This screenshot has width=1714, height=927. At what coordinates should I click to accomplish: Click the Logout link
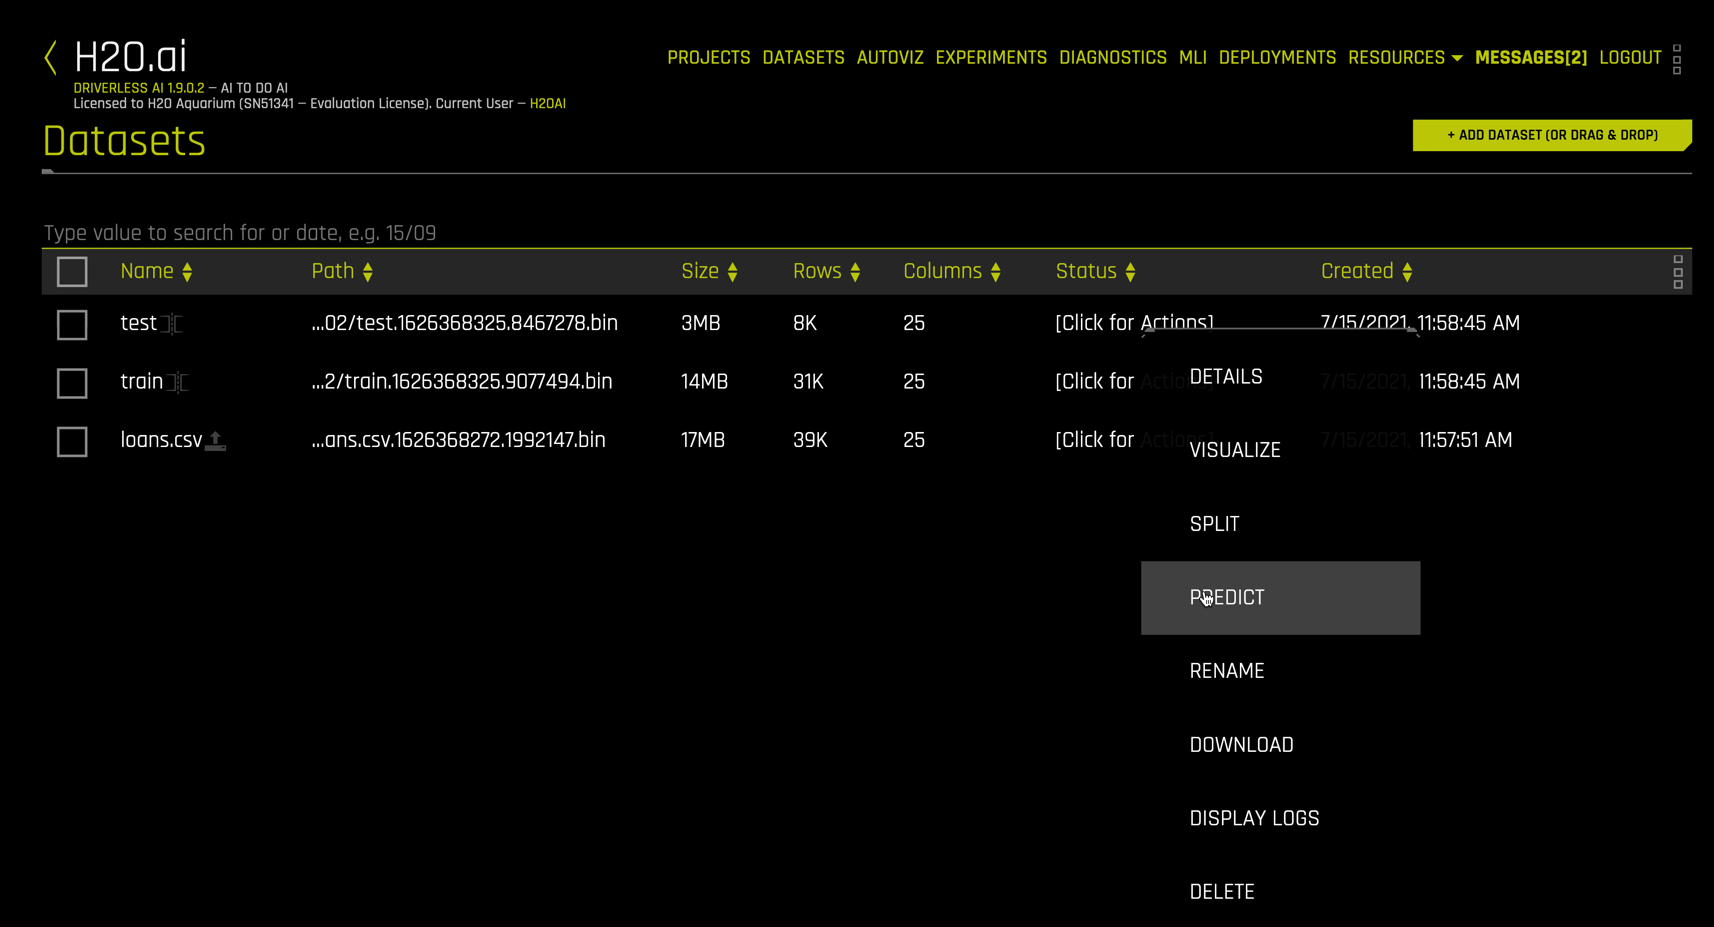click(x=1630, y=58)
